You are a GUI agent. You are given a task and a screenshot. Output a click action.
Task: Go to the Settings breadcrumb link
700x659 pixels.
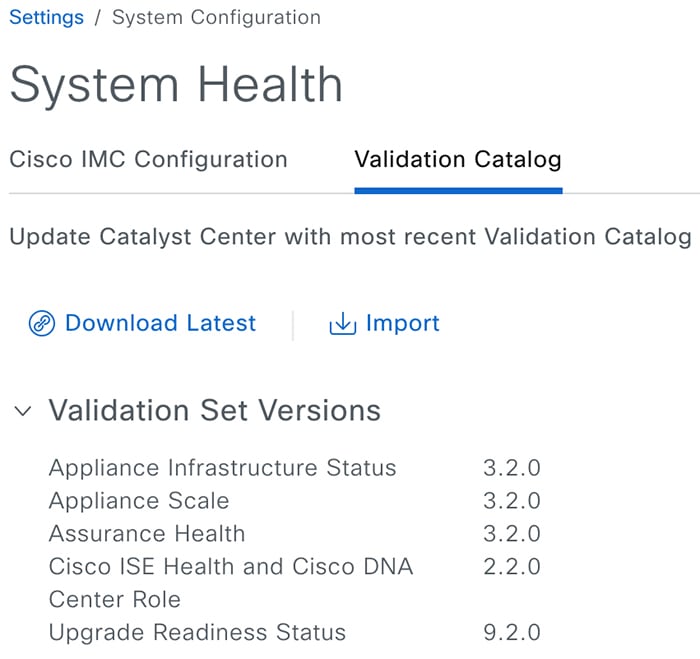[x=46, y=18]
